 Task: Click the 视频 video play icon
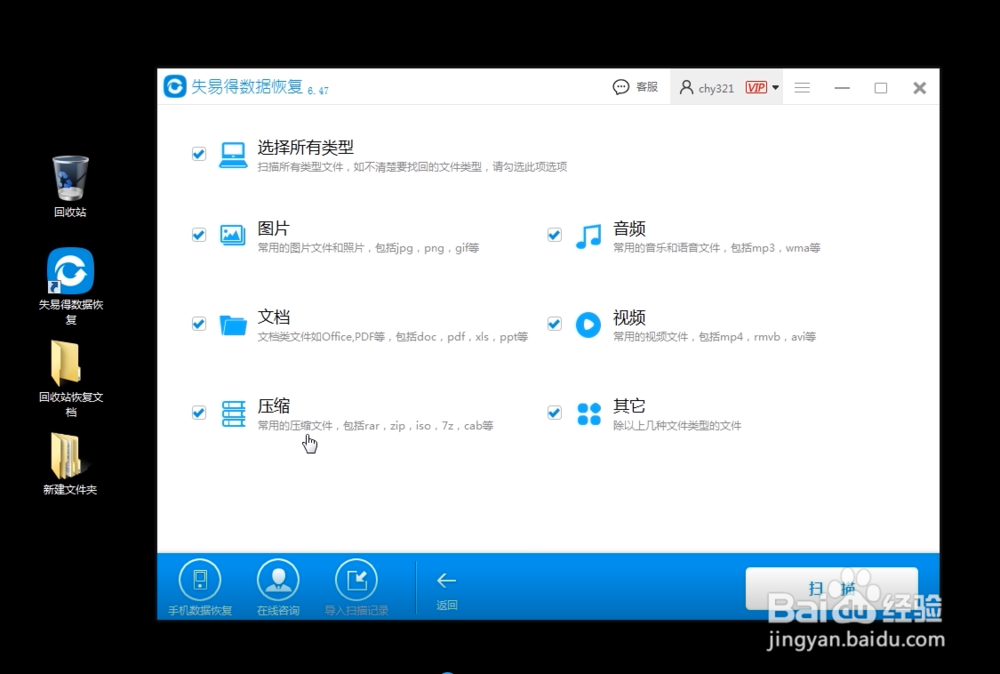(588, 324)
